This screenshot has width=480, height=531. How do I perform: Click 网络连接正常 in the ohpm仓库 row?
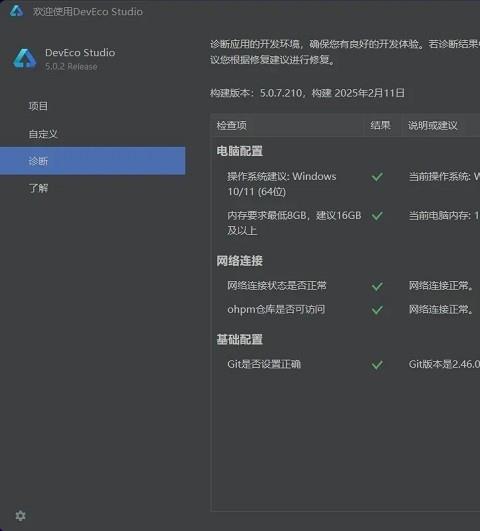(x=441, y=309)
